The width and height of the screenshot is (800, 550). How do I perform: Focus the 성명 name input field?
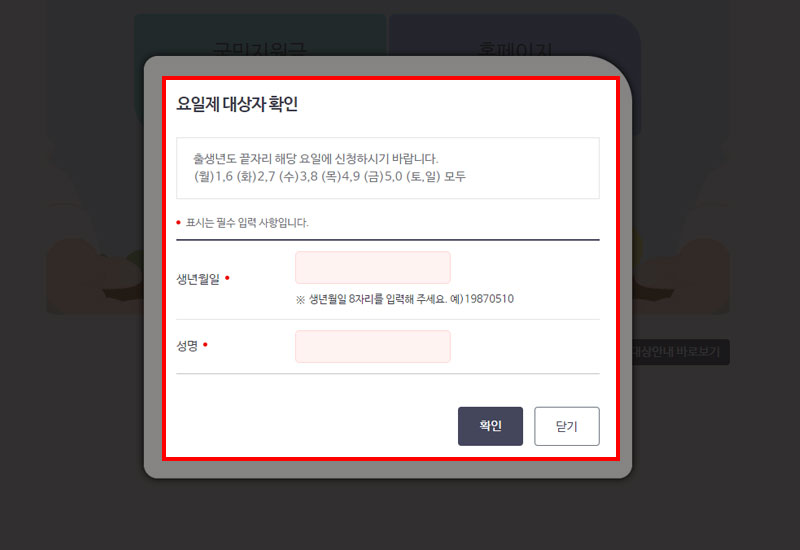click(372, 346)
